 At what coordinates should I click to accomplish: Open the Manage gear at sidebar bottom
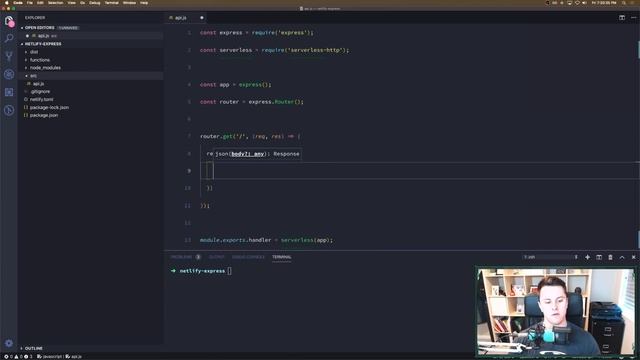(9, 343)
